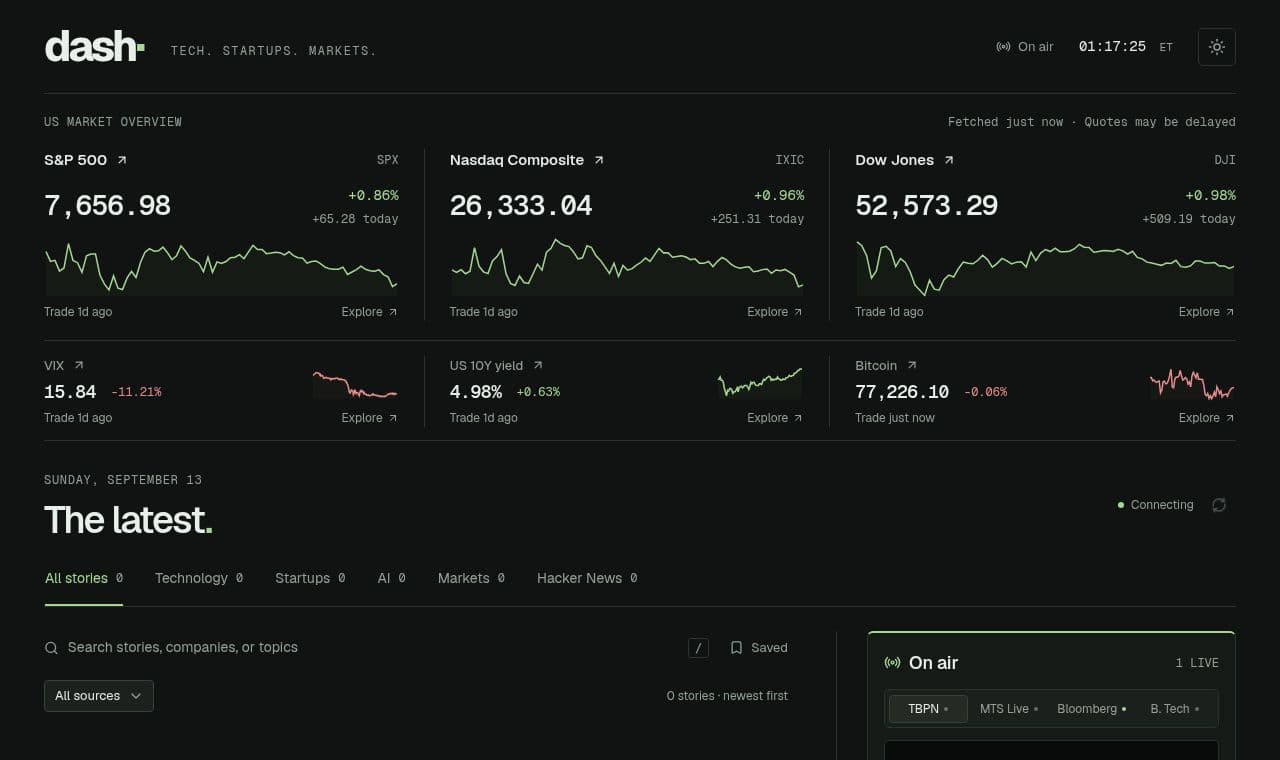Click the refresh icon beside Connecting
Image resolution: width=1280 pixels, height=760 pixels.
(1219, 505)
